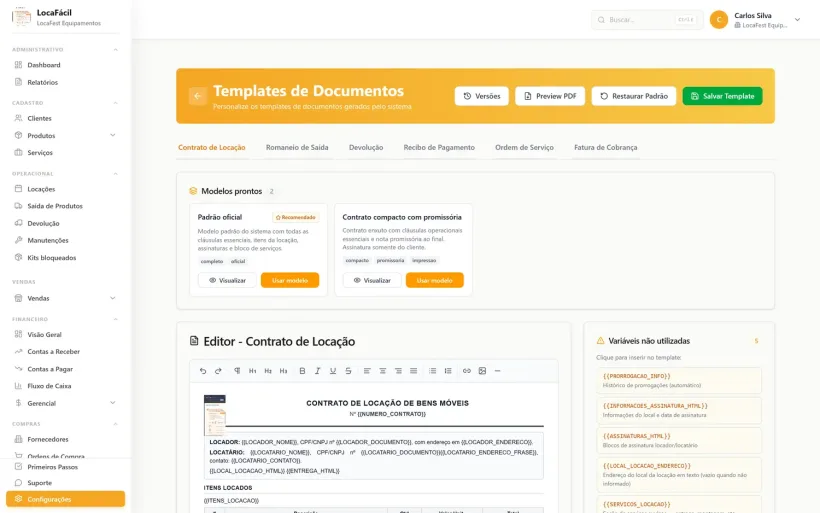
Task: Insert a hyperlink
Action: (466, 371)
